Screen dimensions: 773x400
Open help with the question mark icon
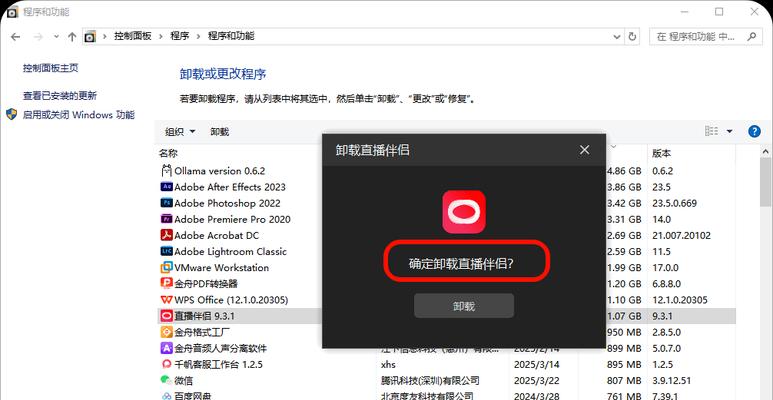coord(754,131)
